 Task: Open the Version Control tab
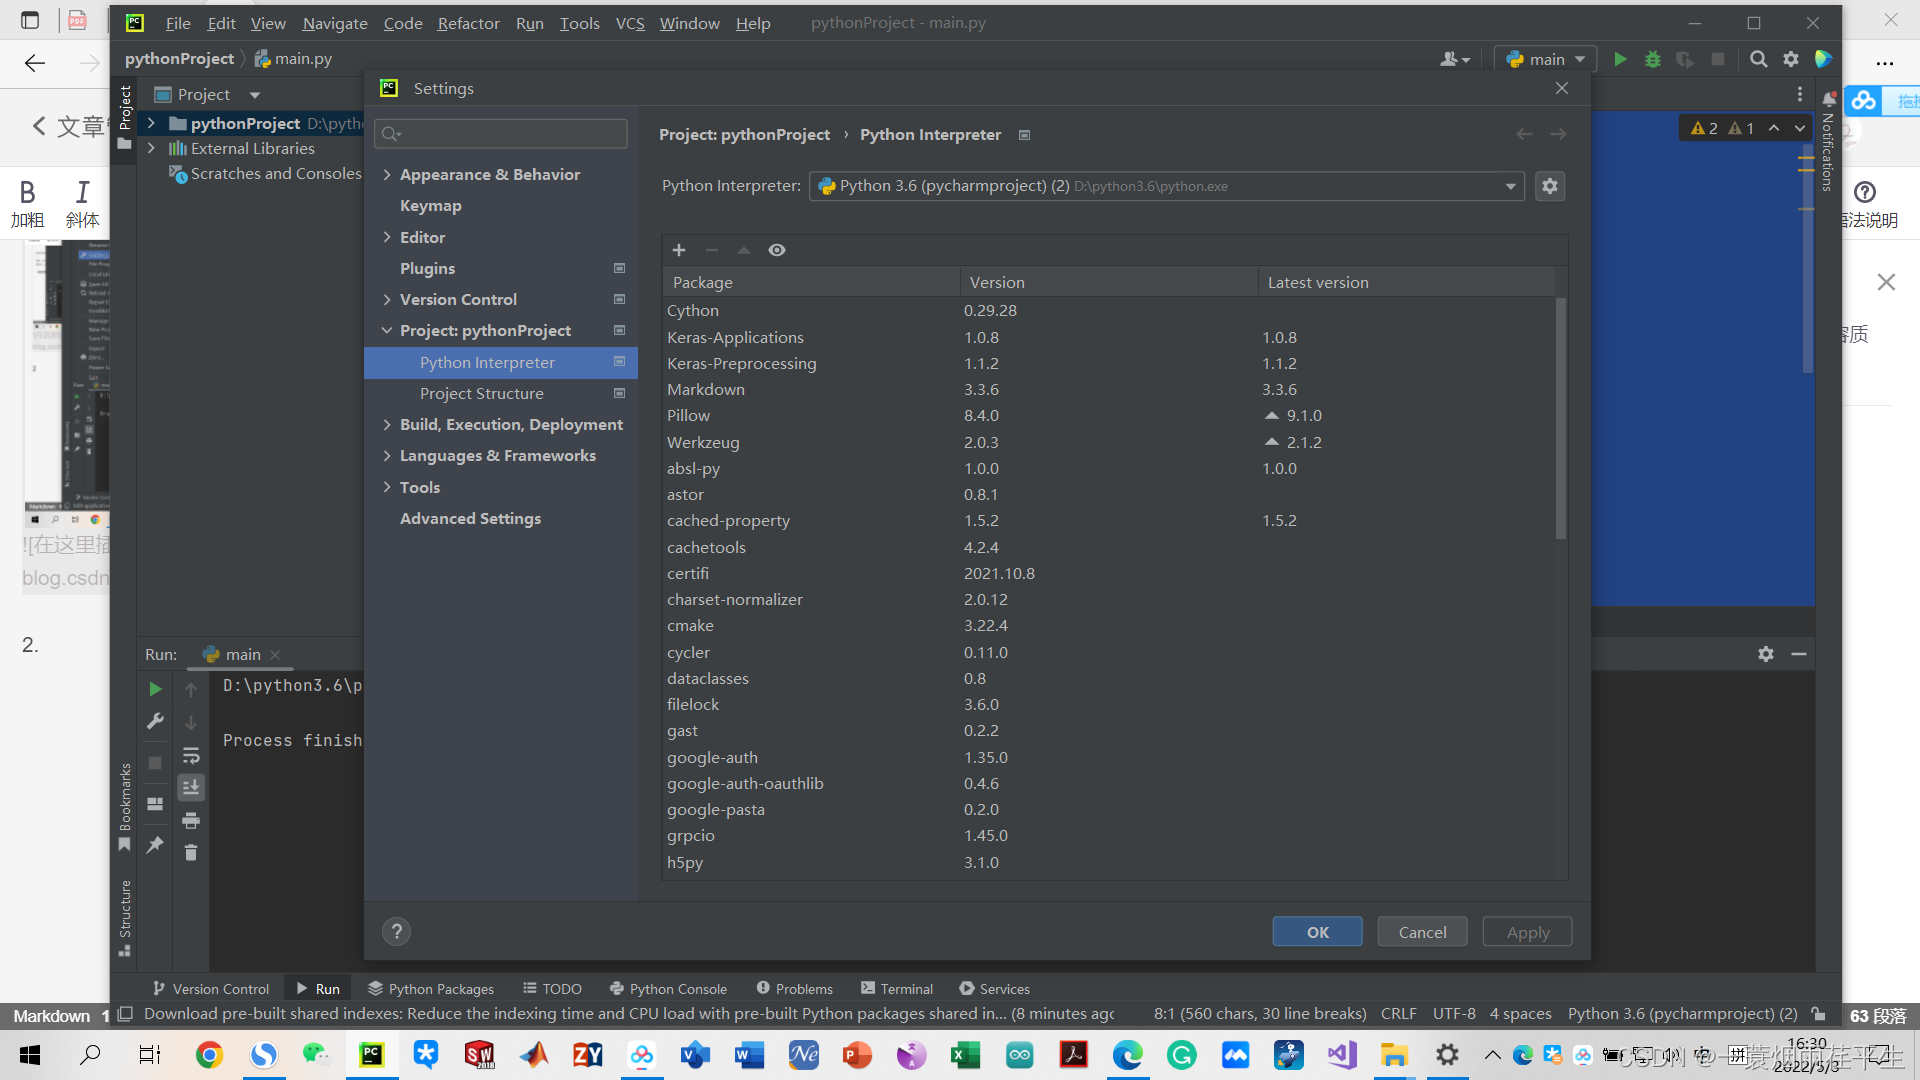click(x=211, y=989)
